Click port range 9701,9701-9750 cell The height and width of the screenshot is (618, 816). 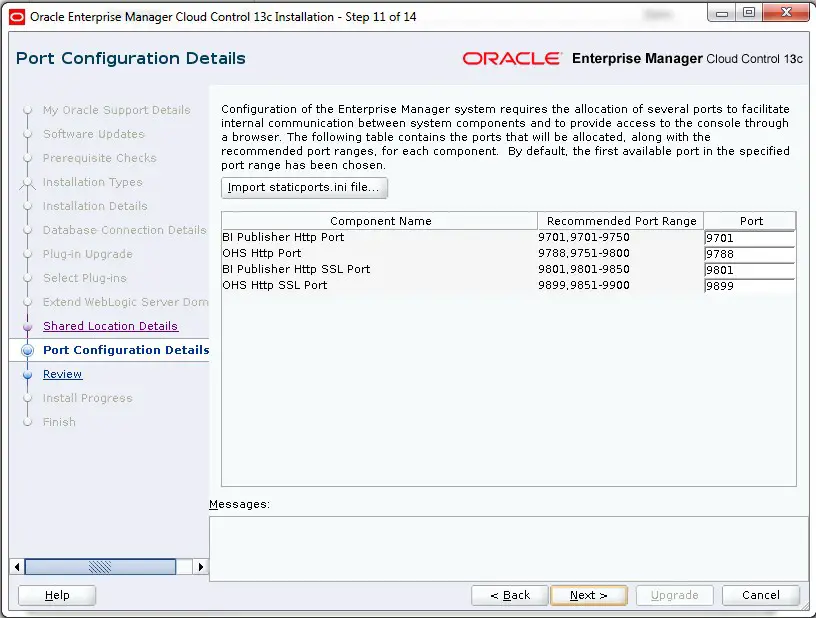tap(584, 237)
